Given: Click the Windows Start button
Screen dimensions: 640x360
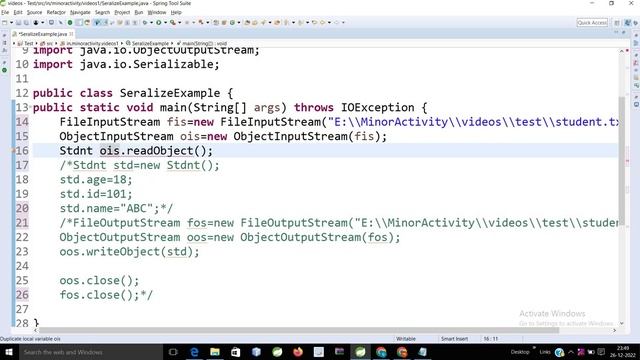Looking at the screenshot, I should 9,352.
